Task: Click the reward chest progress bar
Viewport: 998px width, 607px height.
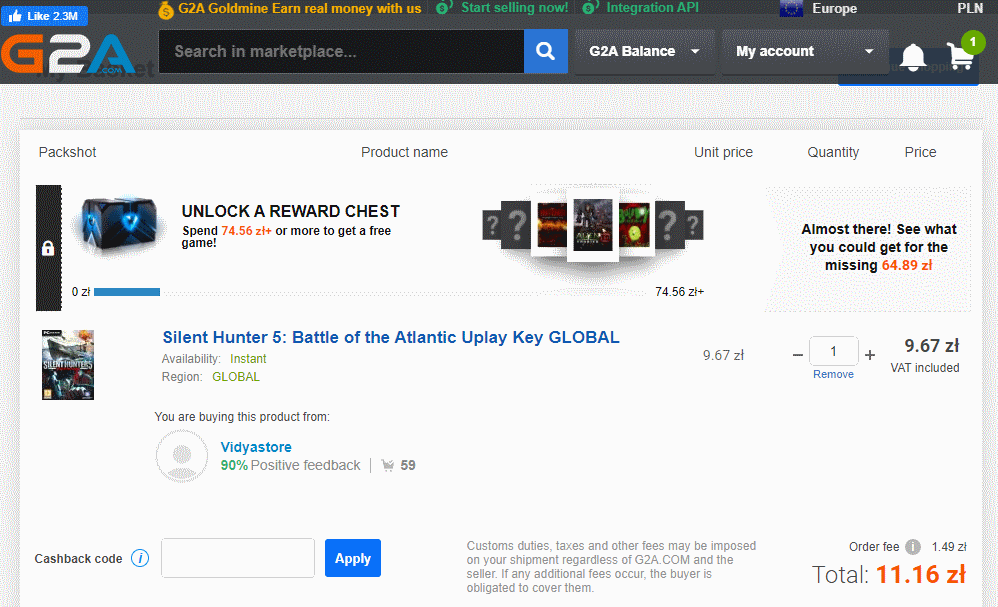Action: coord(127,292)
